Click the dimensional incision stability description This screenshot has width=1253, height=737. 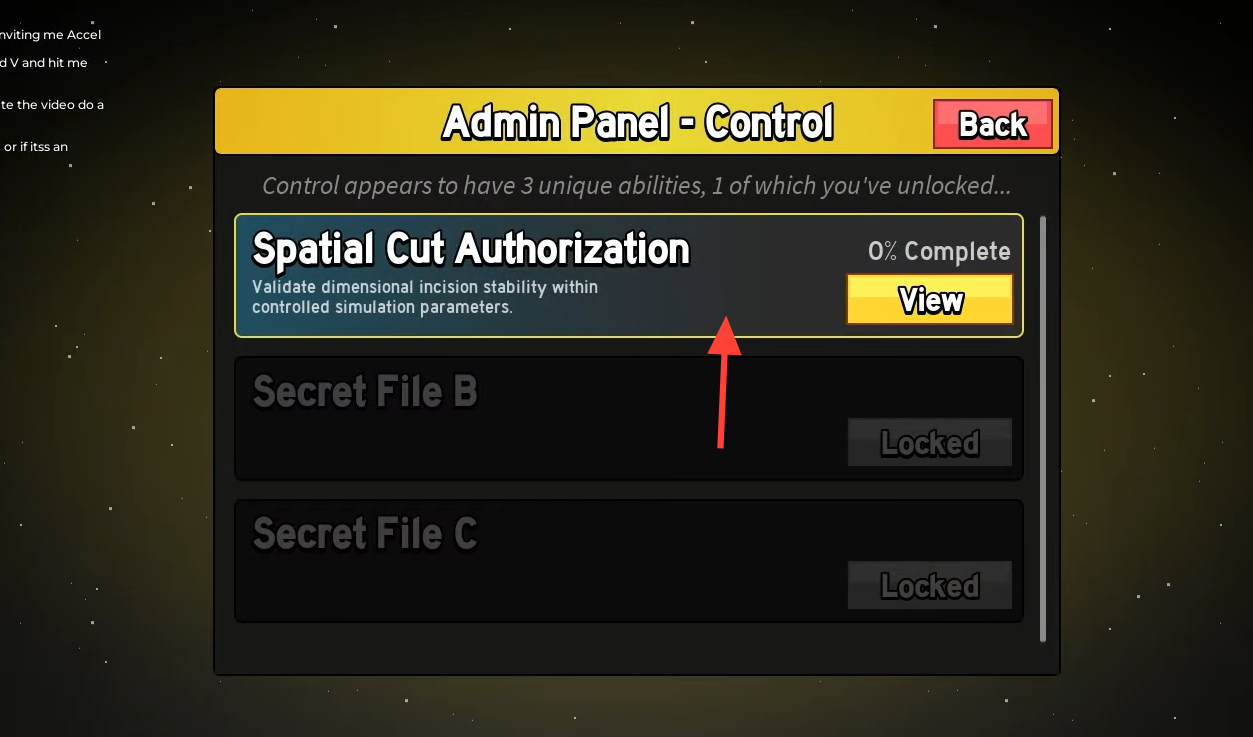pyautogui.click(x=425, y=297)
